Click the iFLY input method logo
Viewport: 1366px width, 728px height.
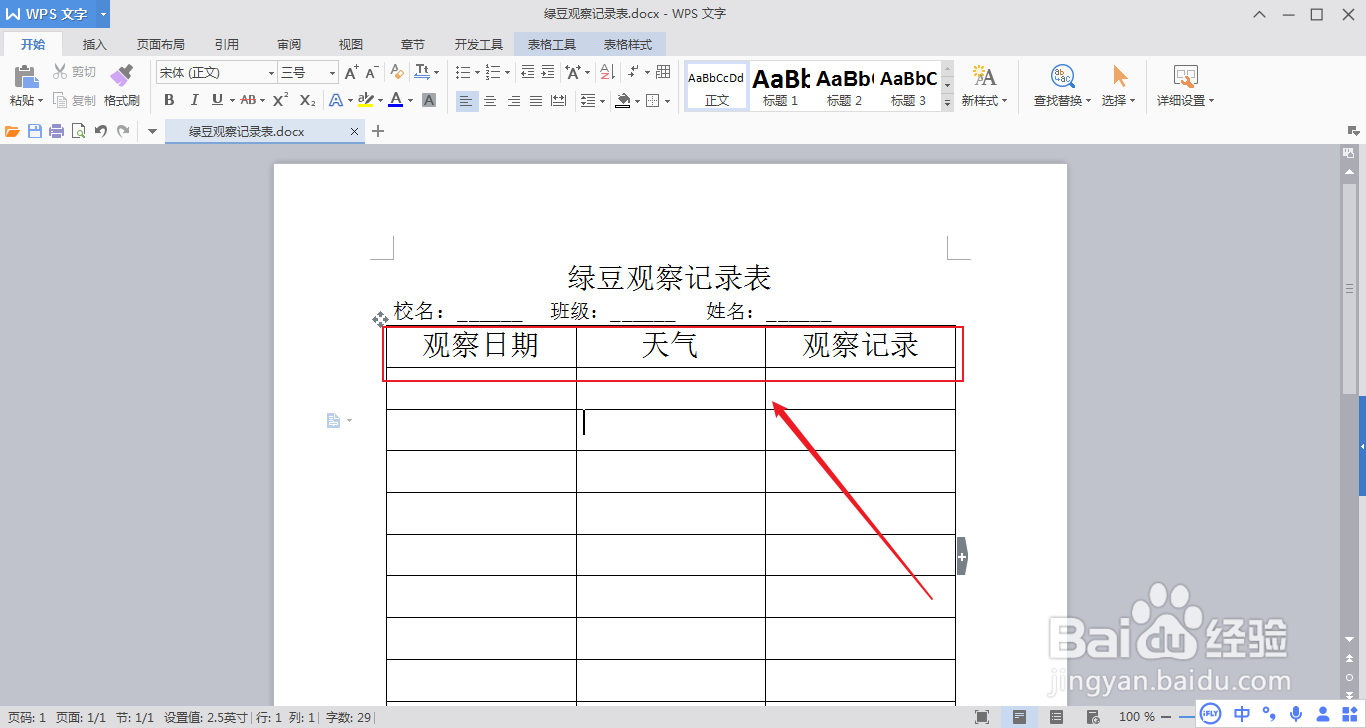[x=1210, y=713]
